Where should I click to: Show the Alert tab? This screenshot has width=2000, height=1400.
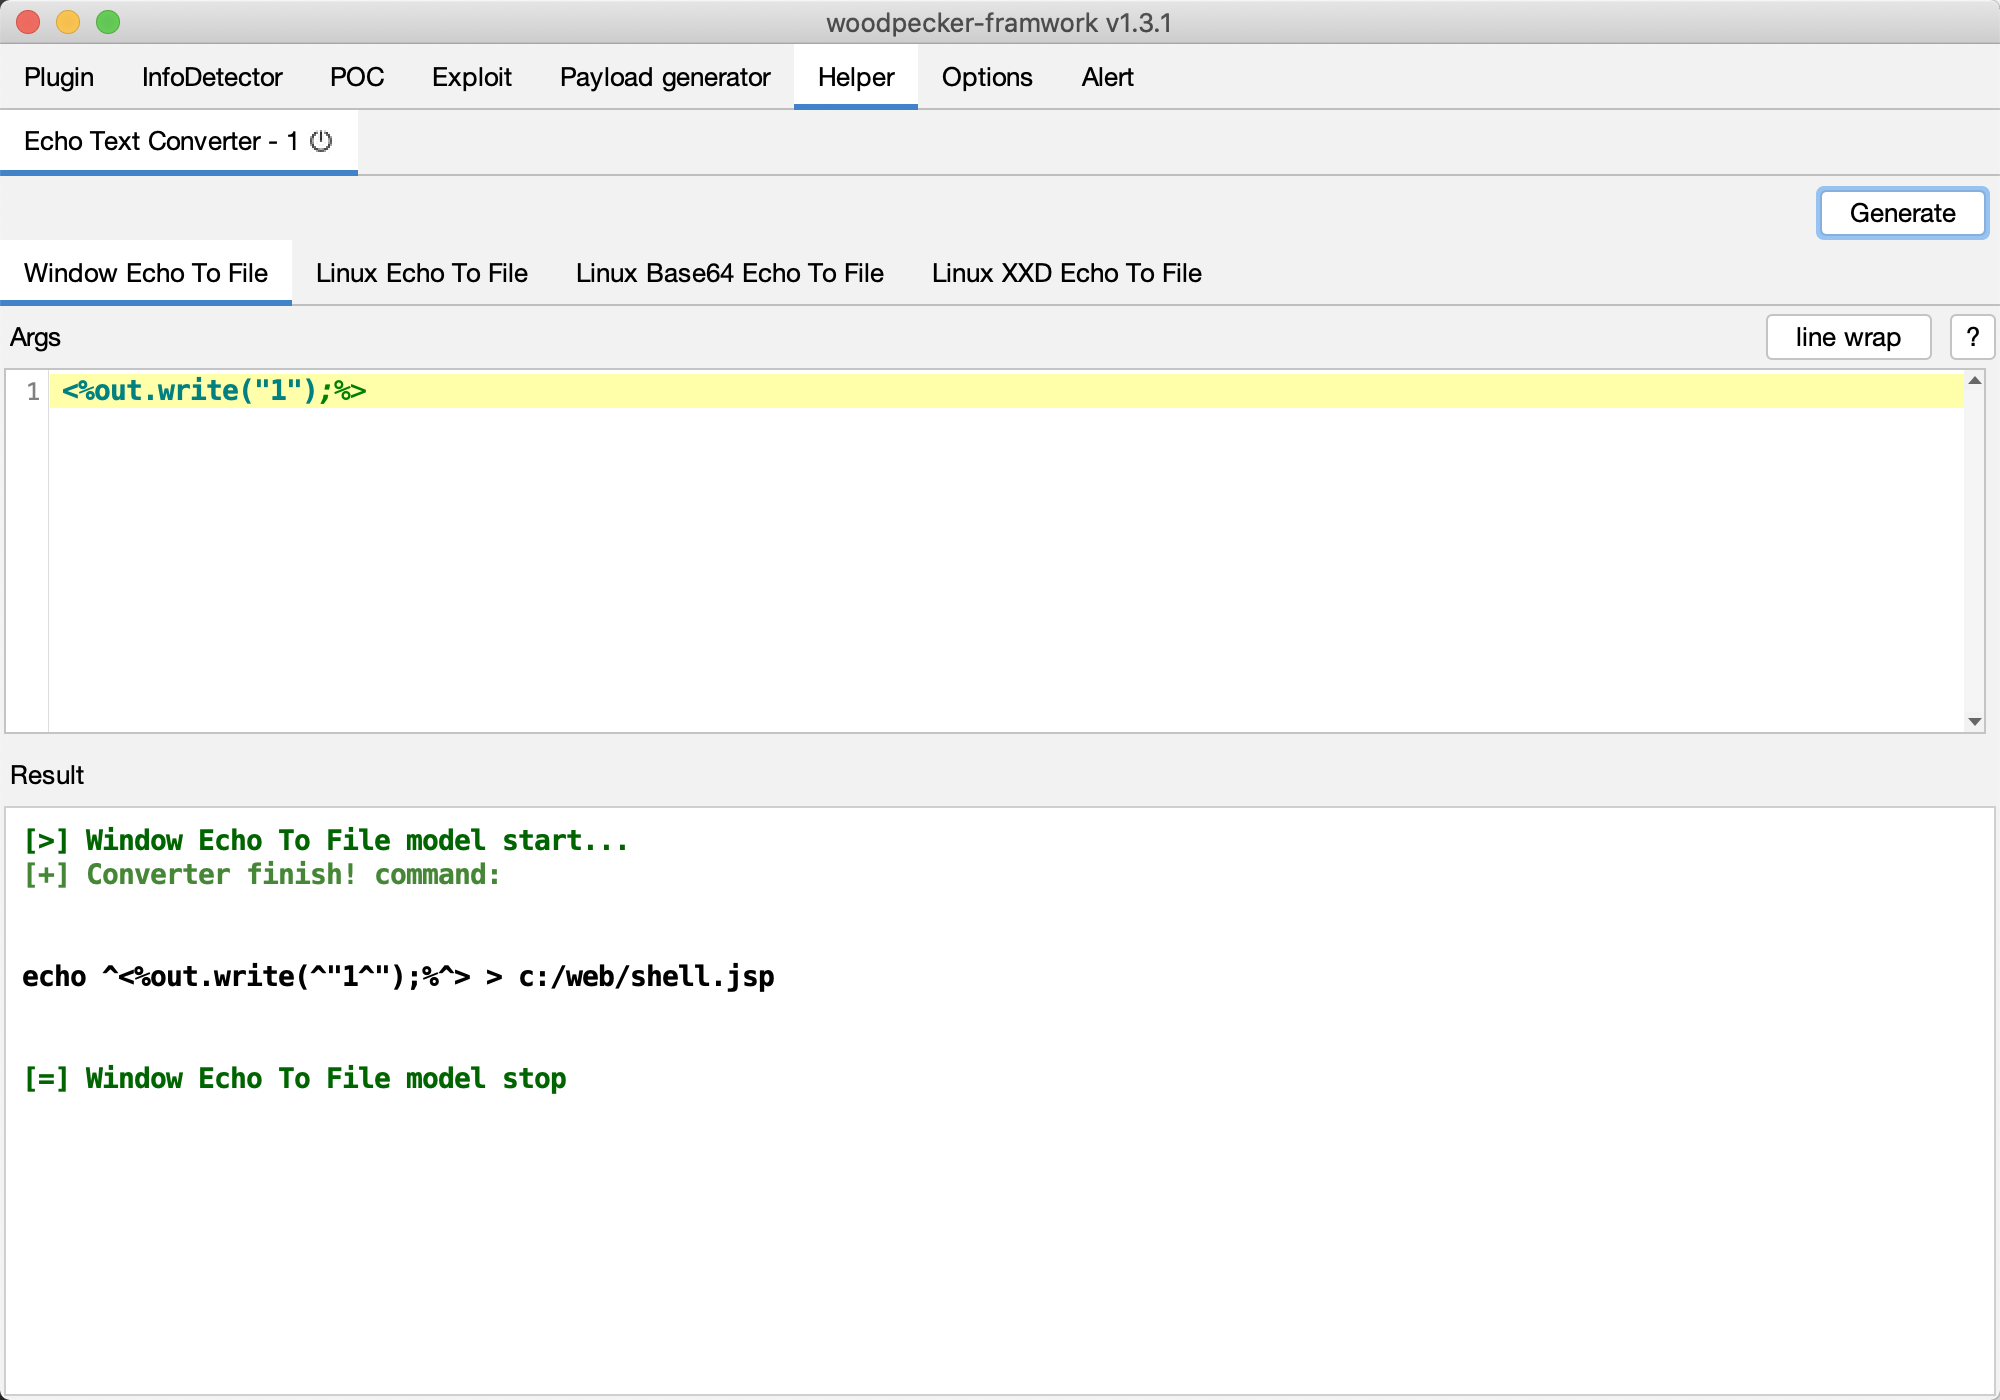pos(1107,77)
